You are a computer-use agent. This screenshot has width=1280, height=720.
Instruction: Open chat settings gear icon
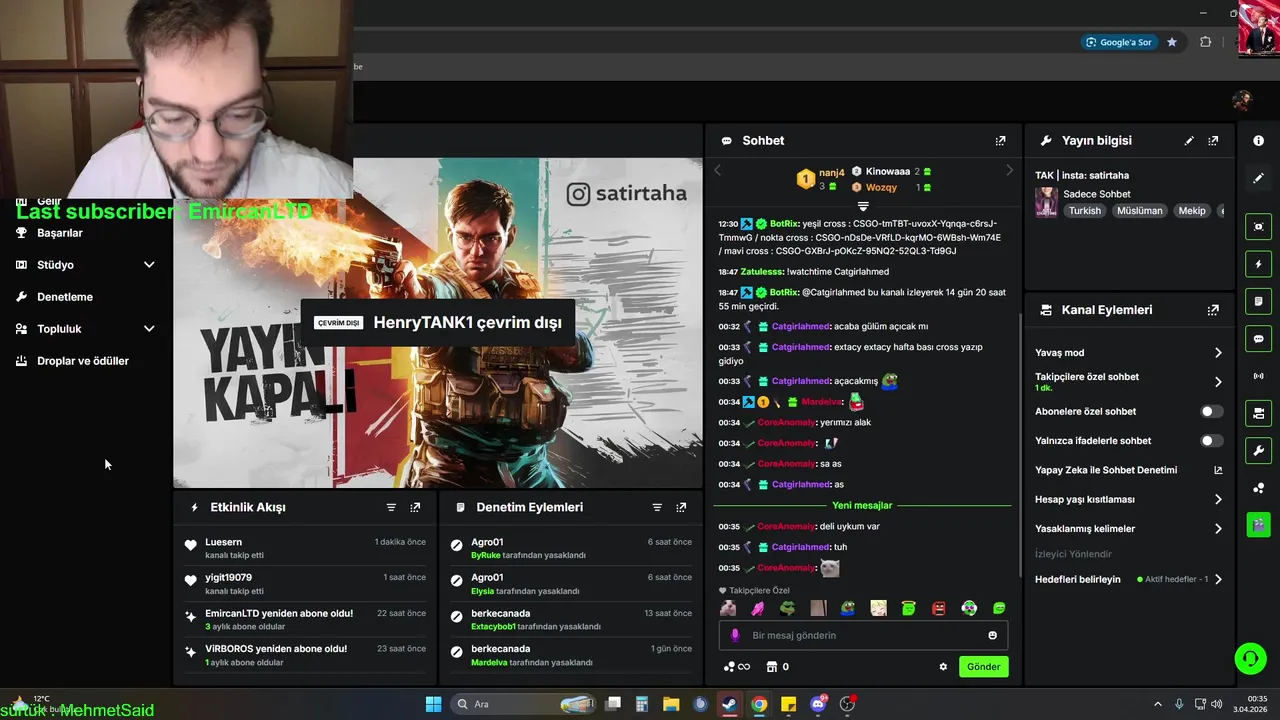click(942, 667)
